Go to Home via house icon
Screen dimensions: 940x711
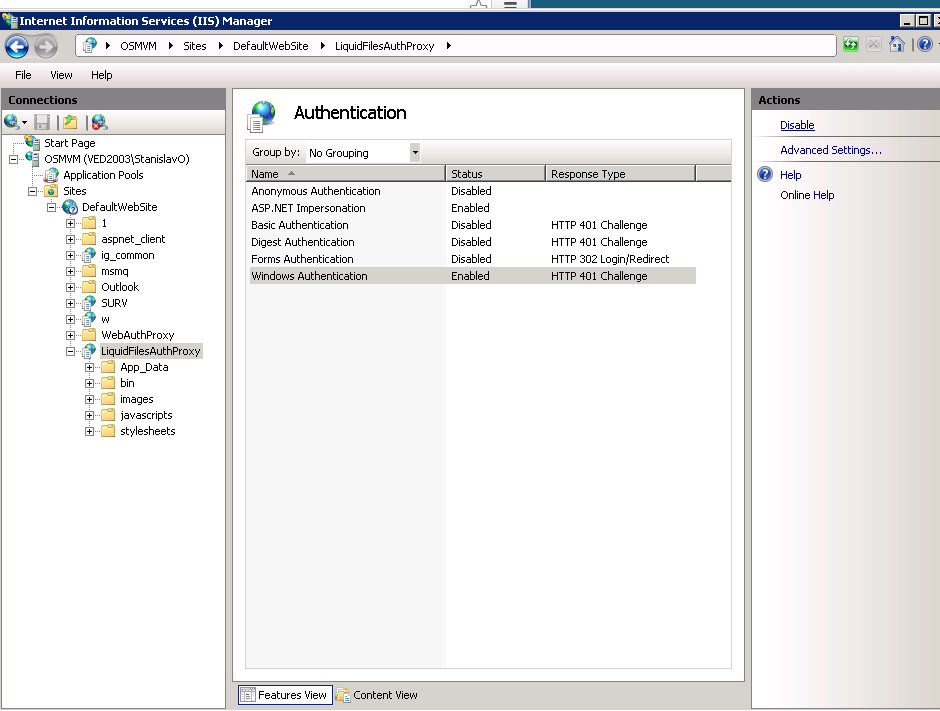[897, 45]
